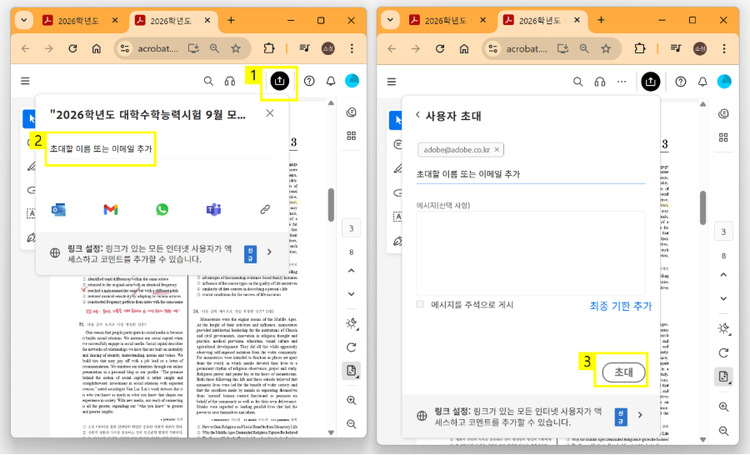The height and width of the screenshot is (455, 750).
Task: Remove adobe@adobe.co.kr recipient chip
Action: [496, 150]
